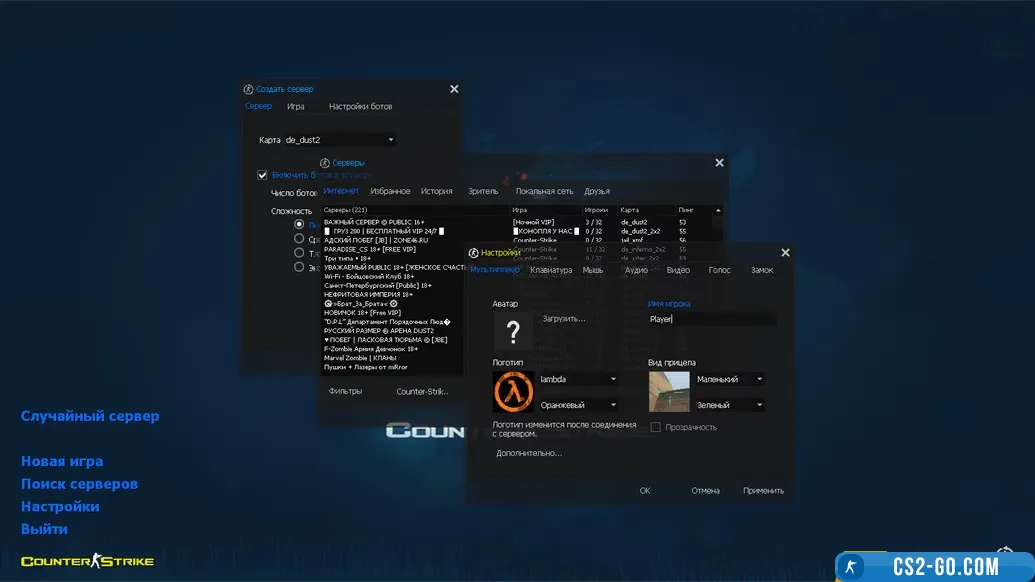Open the Избранное tab in server browser

390,191
